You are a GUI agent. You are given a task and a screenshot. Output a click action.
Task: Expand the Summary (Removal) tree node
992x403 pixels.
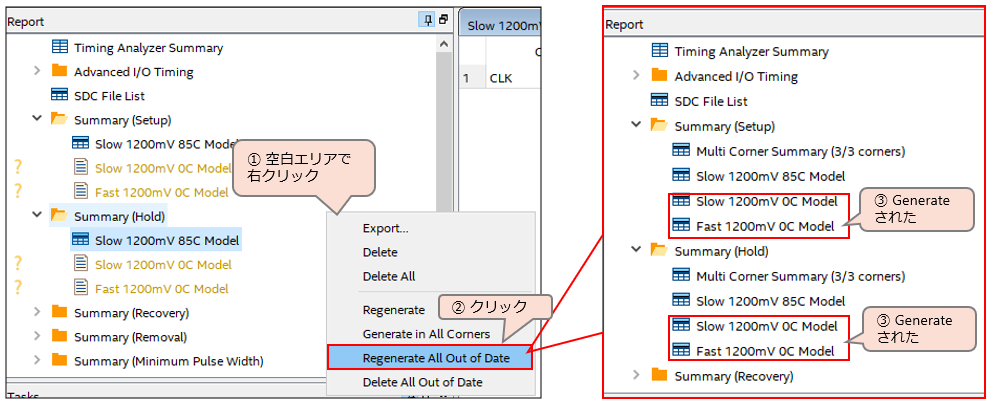pos(37,337)
